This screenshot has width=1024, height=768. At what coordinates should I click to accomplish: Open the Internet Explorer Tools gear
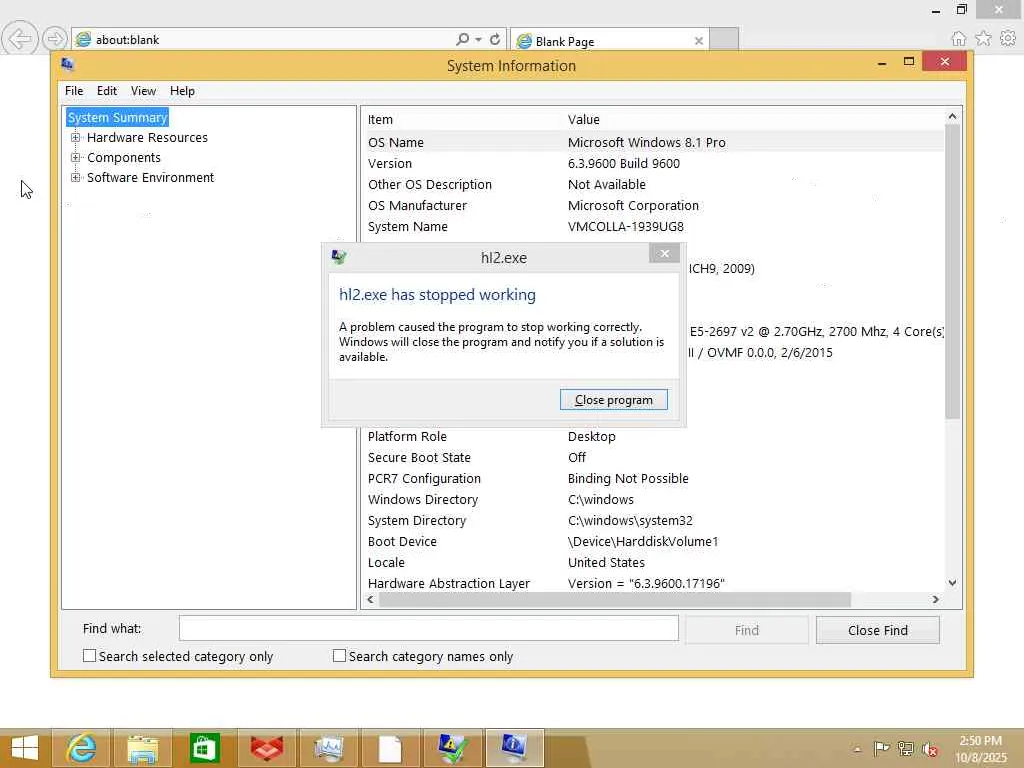coord(1008,39)
